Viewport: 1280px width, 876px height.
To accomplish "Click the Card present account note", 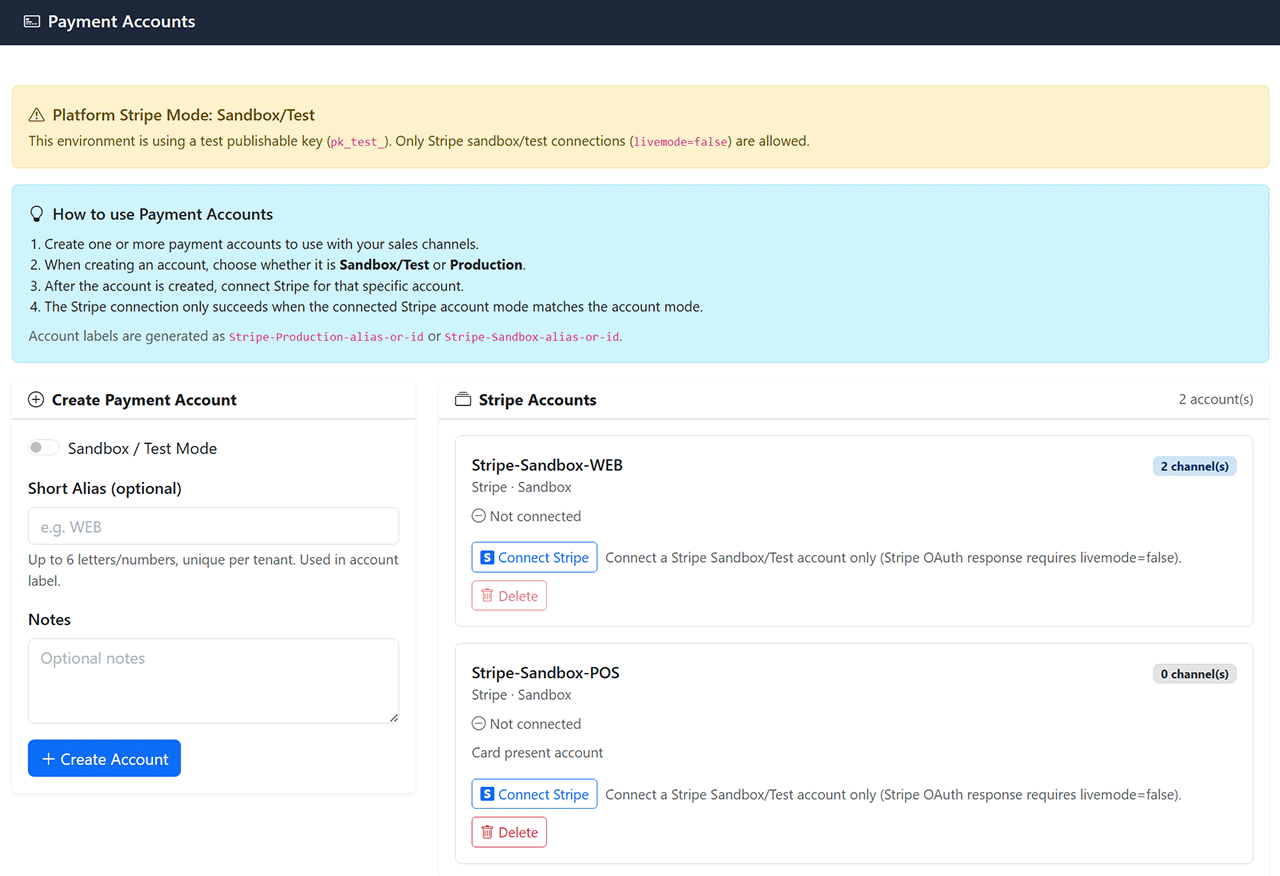I will tap(537, 753).
